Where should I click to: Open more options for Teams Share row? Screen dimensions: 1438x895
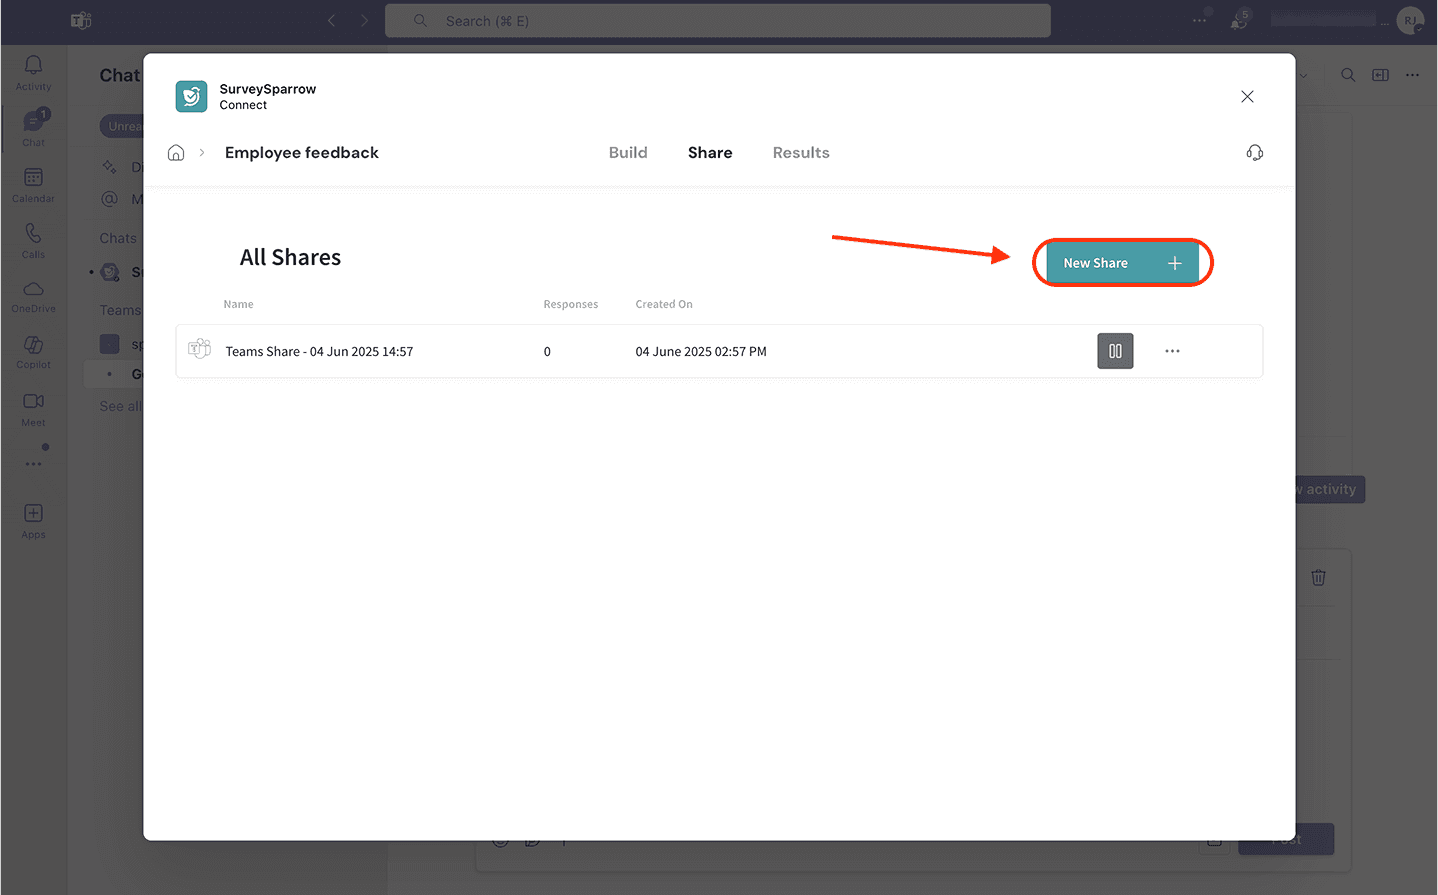[1172, 351]
